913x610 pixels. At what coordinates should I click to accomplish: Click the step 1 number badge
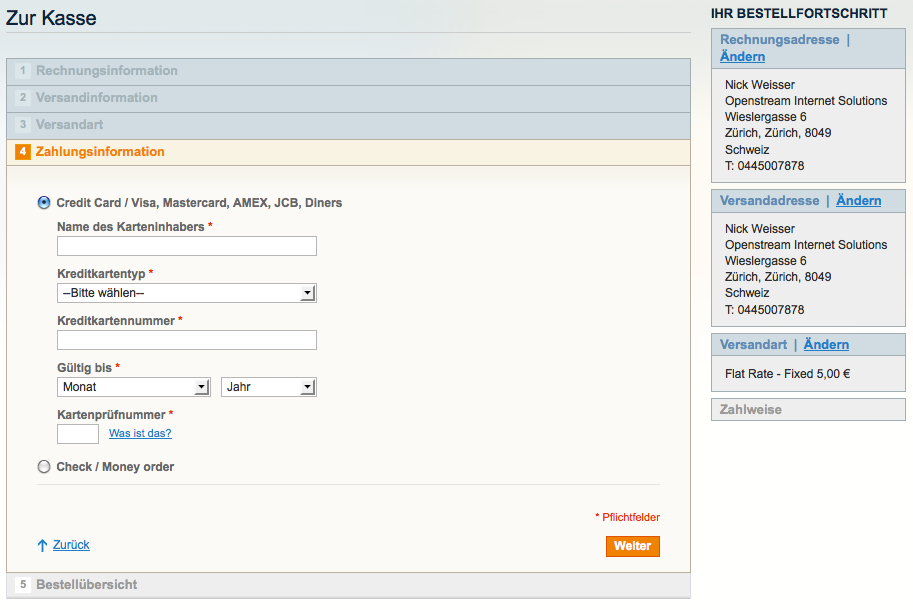(x=23, y=71)
